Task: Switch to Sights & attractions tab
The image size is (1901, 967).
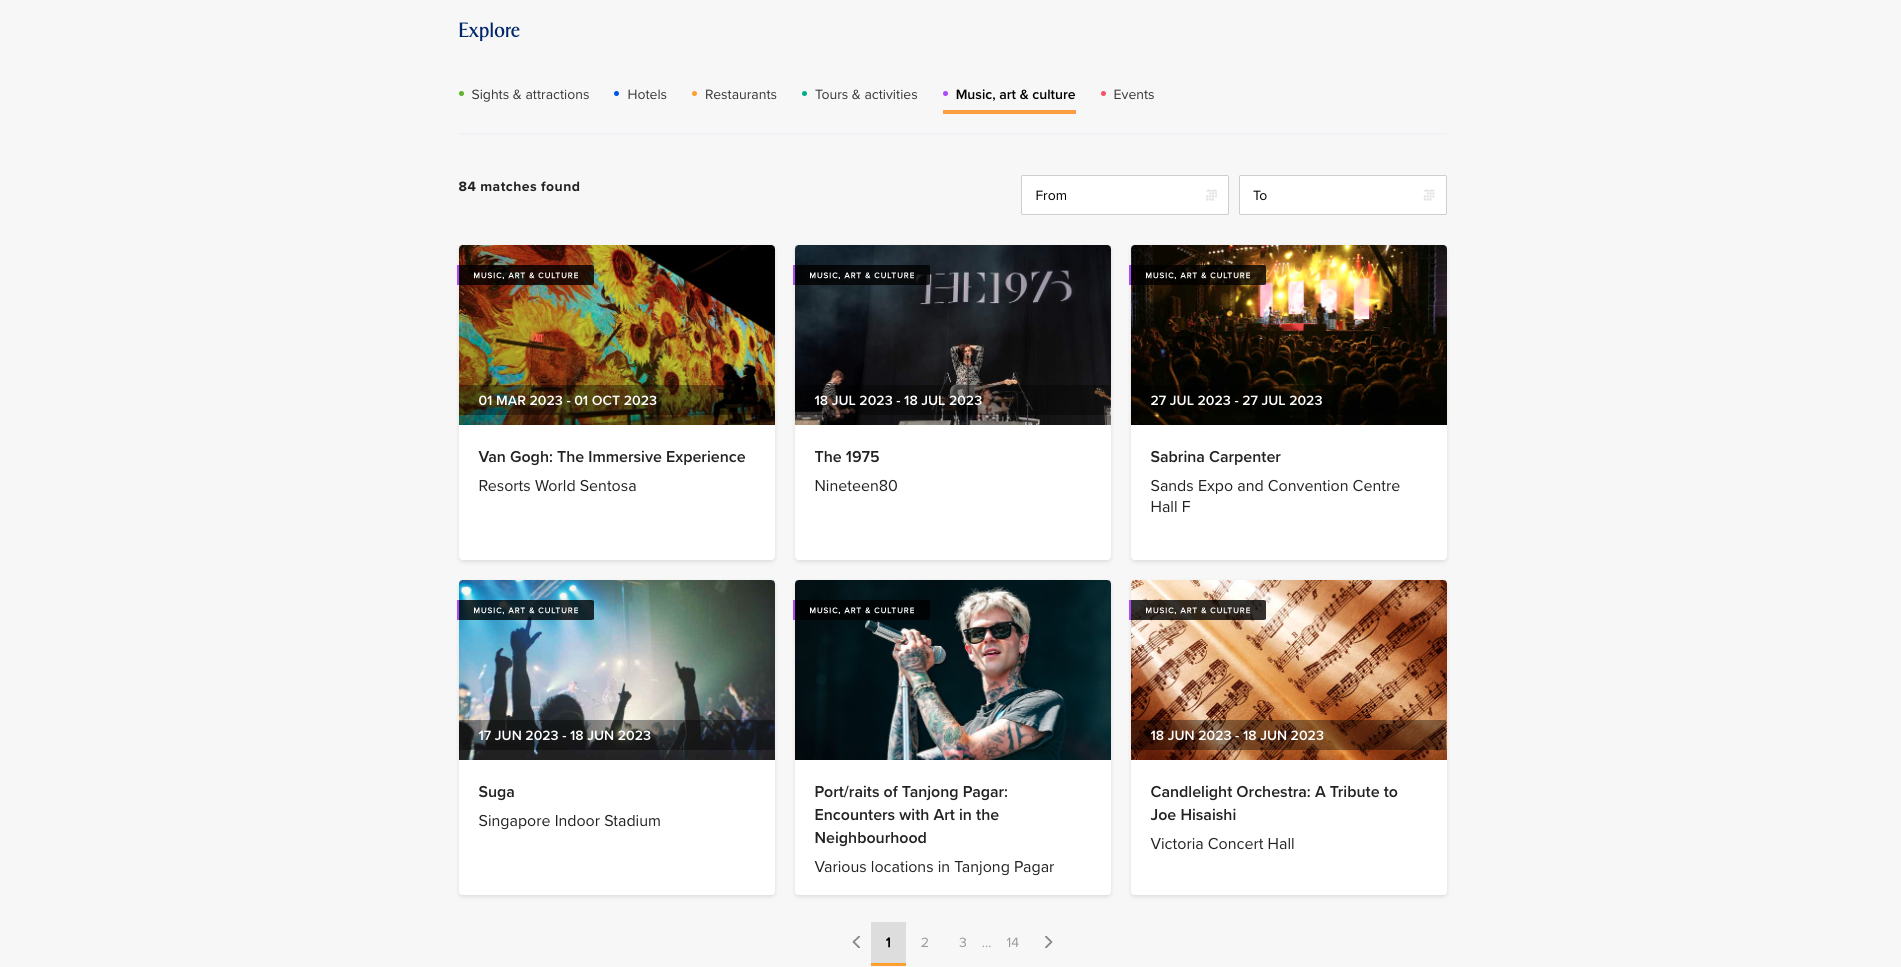Action: tap(529, 95)
